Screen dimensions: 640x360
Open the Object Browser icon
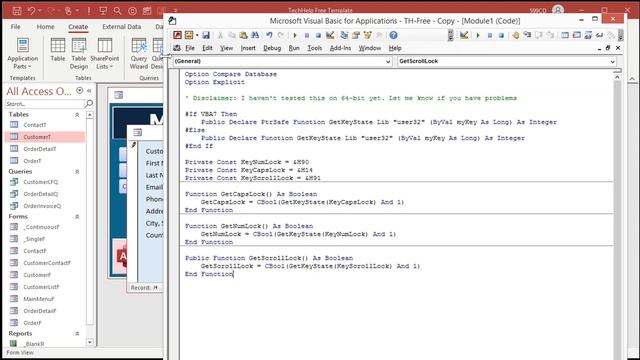[x=367, y=35]
